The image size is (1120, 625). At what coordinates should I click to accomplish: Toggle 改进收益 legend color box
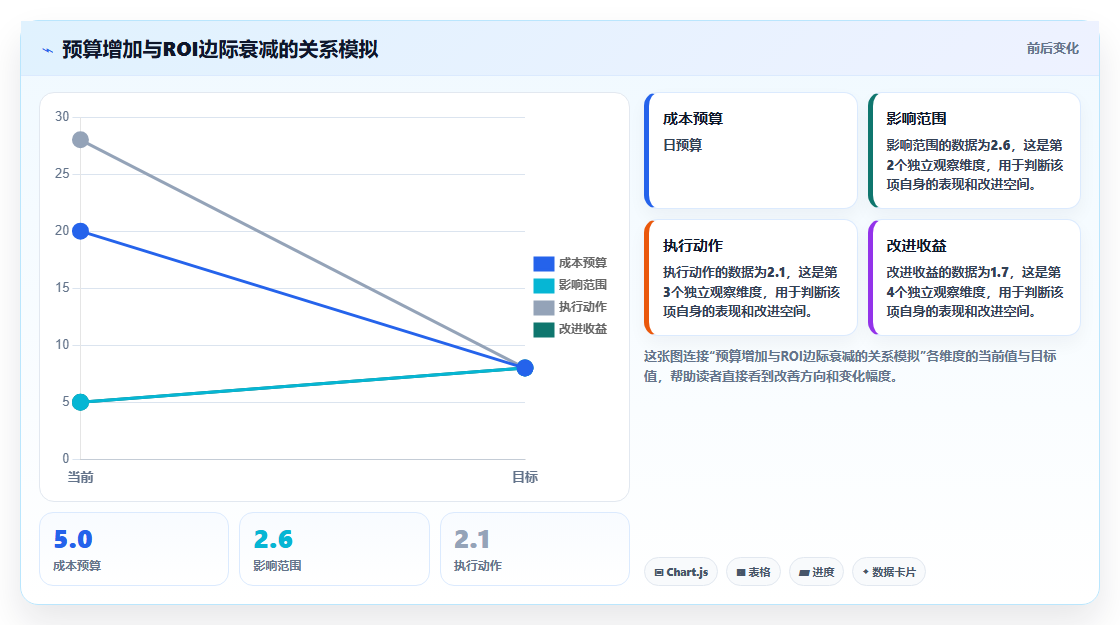(544, 329)
